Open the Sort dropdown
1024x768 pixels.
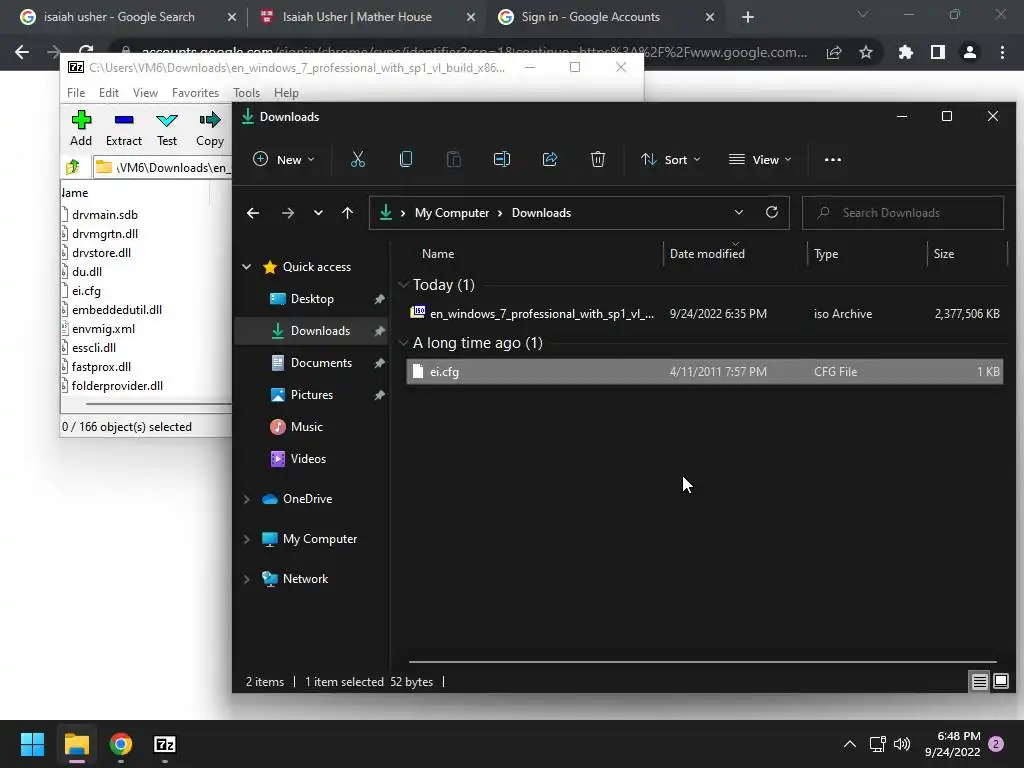(x=671, y=159)
